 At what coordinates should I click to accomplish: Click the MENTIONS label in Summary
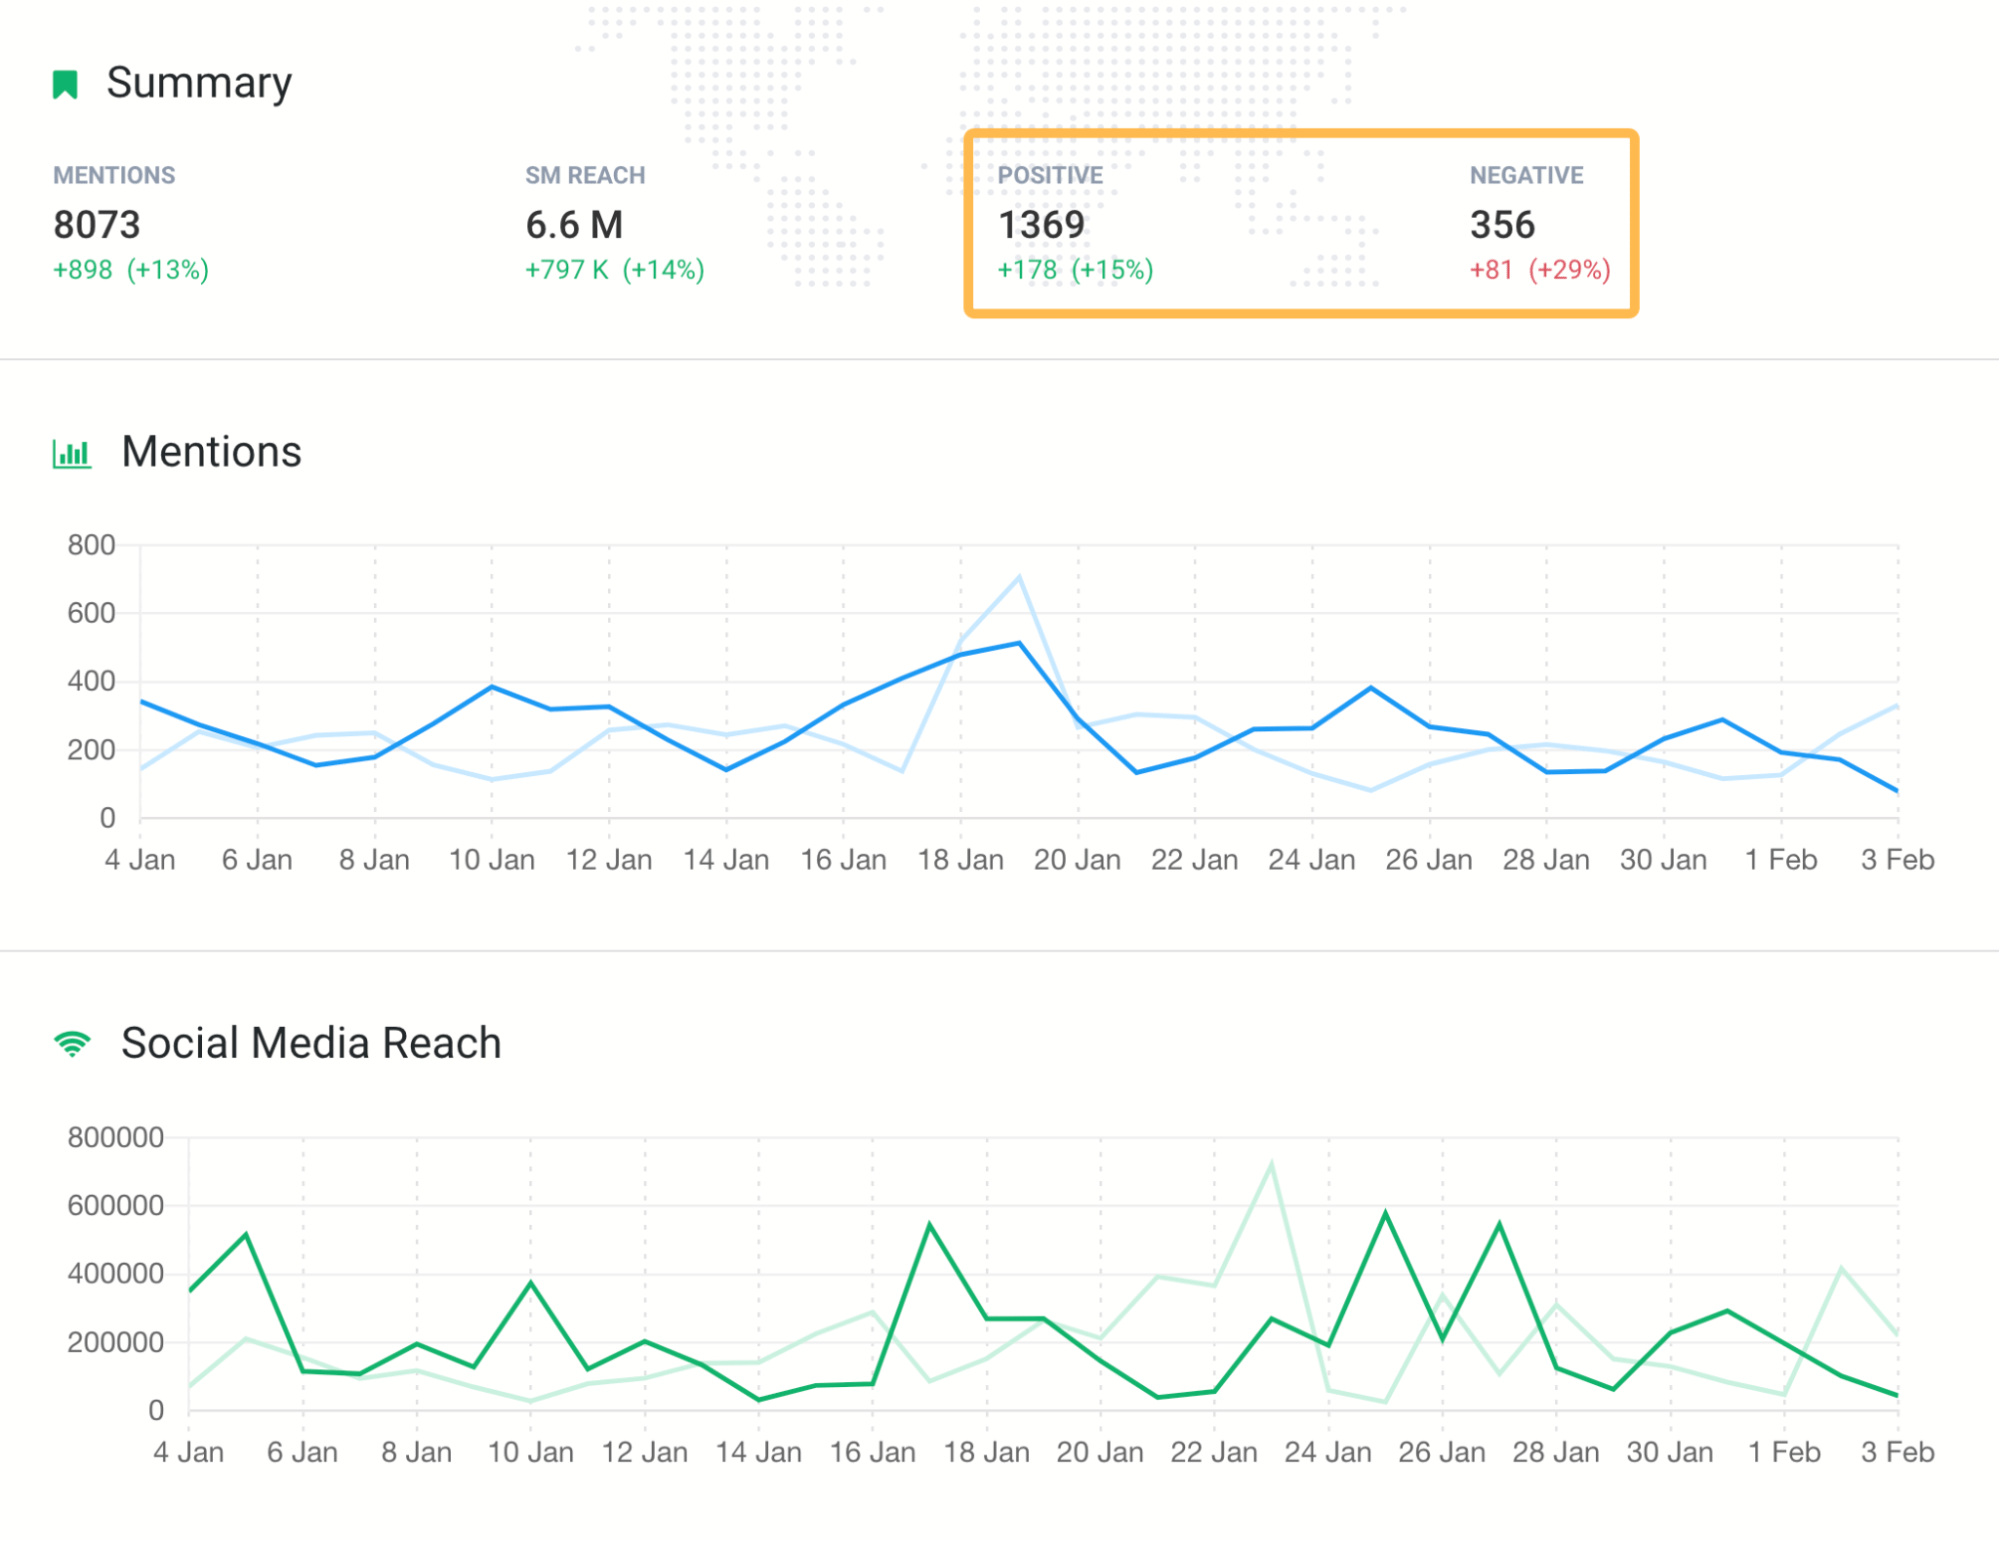tap(114, 175)
